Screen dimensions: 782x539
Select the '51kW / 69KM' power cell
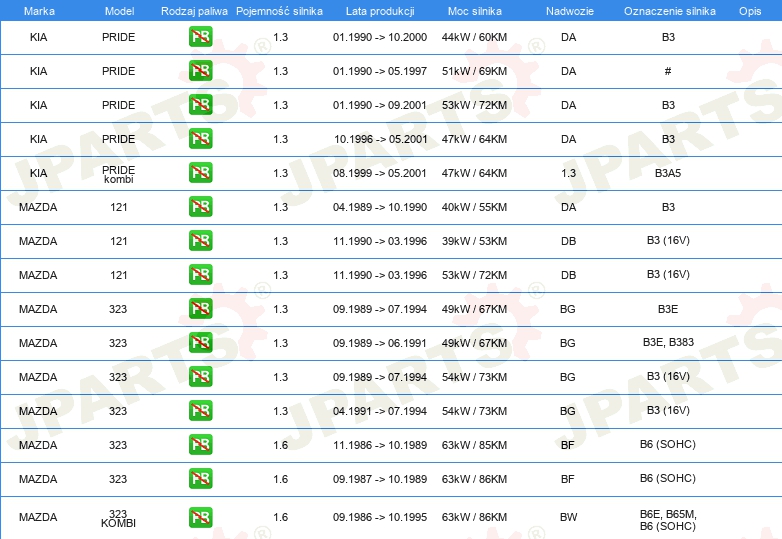click(474, 71)
